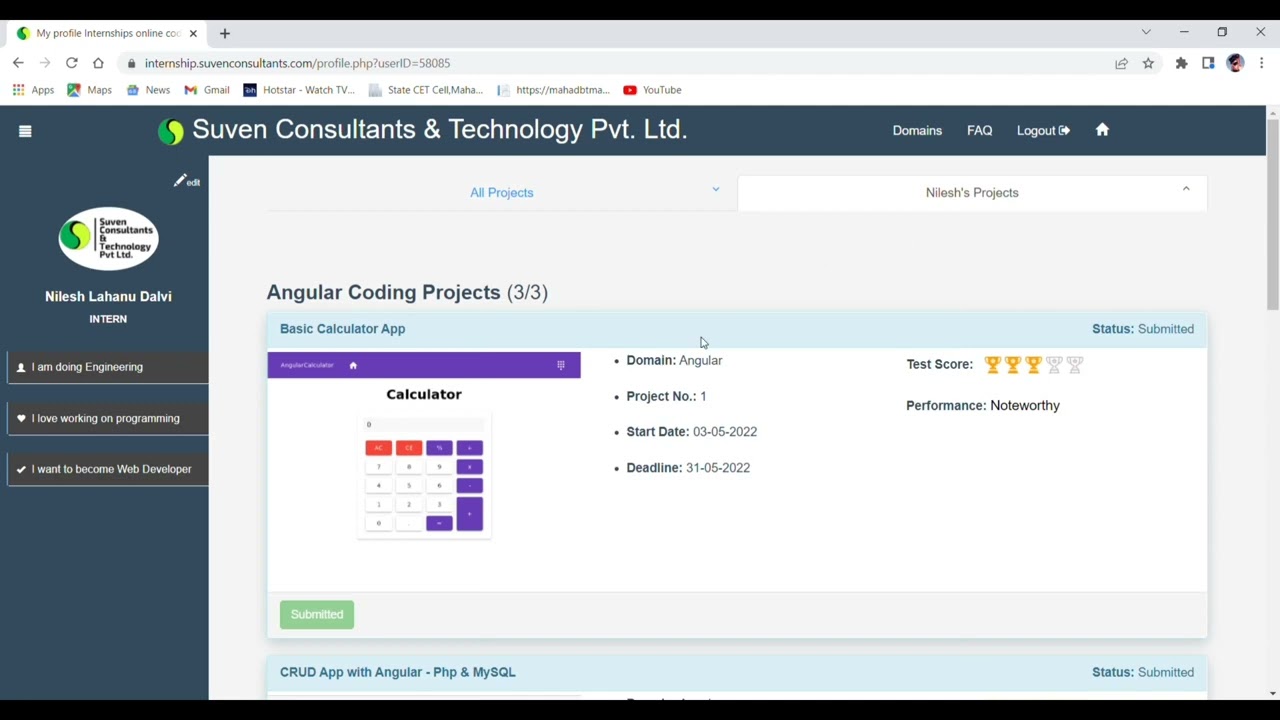Image resolution: width=1280 pixels, height=720 pixels.
Task: Toggle the browser side panel icon
Action: pos(1208,63)
